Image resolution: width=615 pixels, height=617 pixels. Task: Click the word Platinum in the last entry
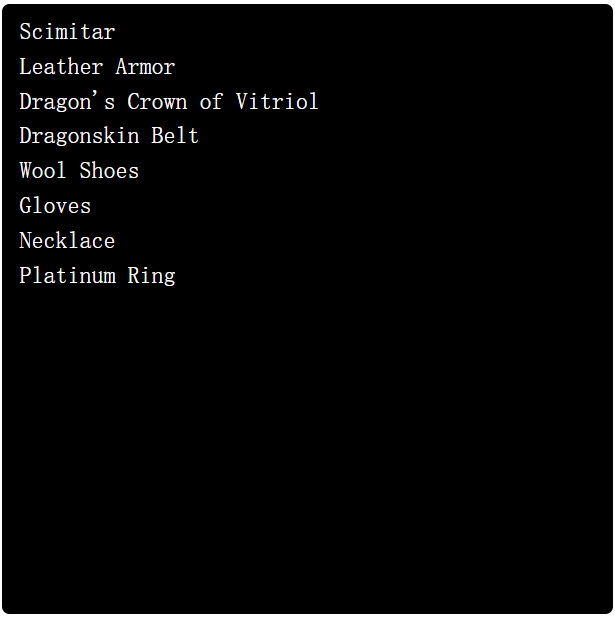point(68,275)
